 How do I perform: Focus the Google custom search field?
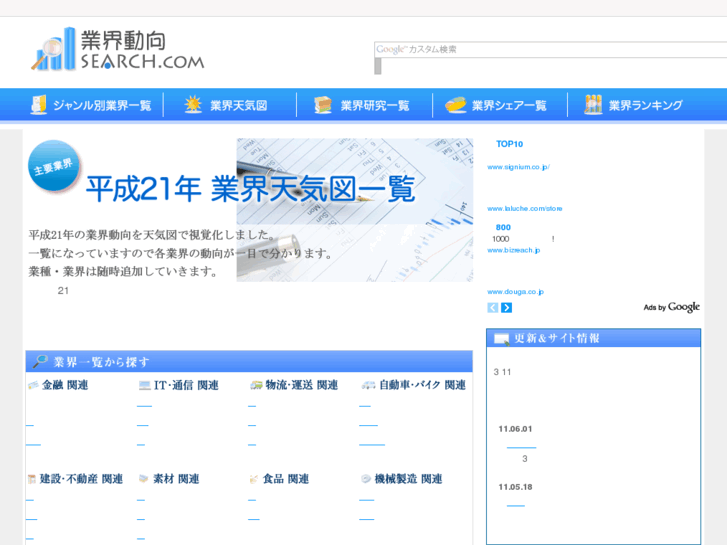coord(548,49)
